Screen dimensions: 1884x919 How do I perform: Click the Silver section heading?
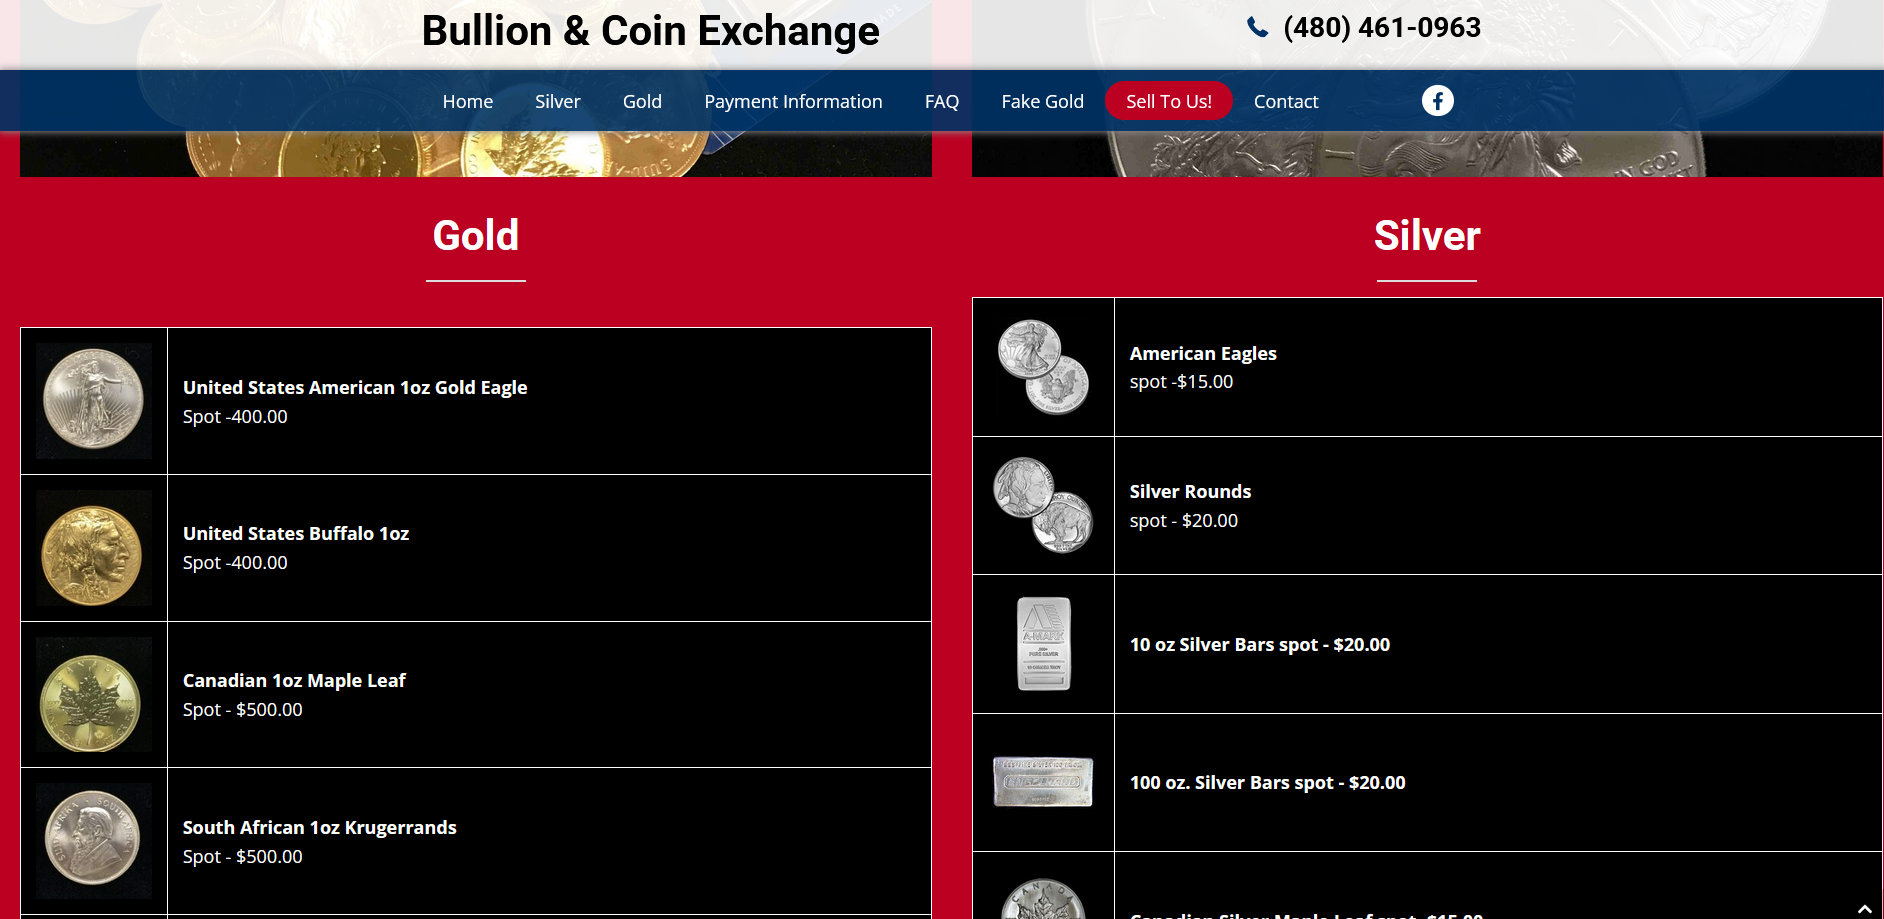[1427, 236]
